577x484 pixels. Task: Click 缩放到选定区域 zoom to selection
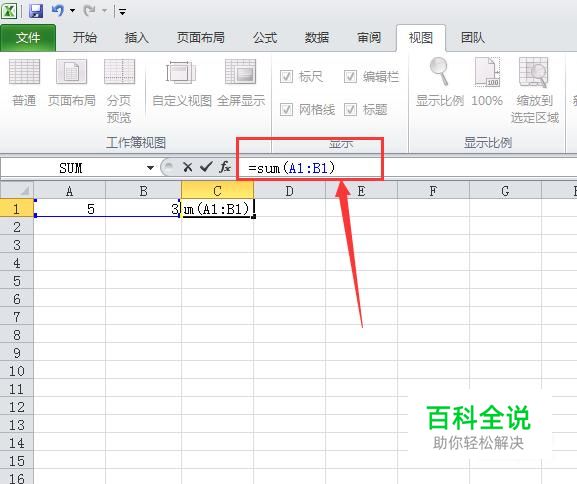535,91
